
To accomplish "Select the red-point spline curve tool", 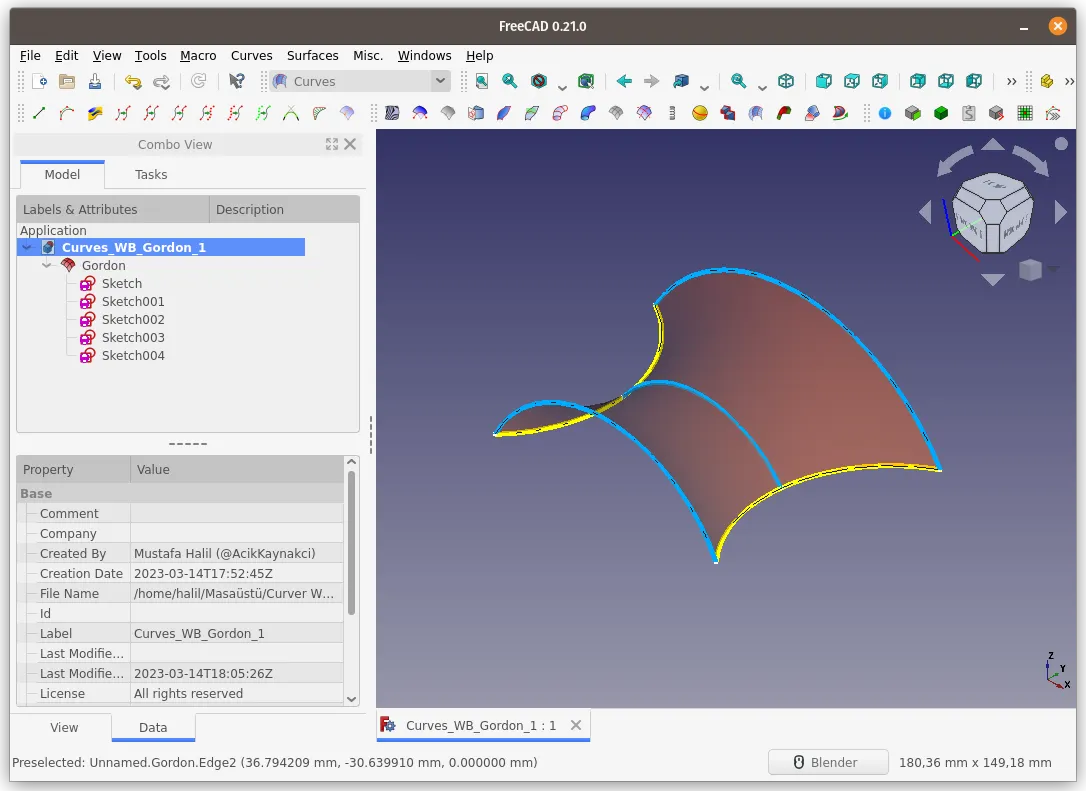I will 66,113.
